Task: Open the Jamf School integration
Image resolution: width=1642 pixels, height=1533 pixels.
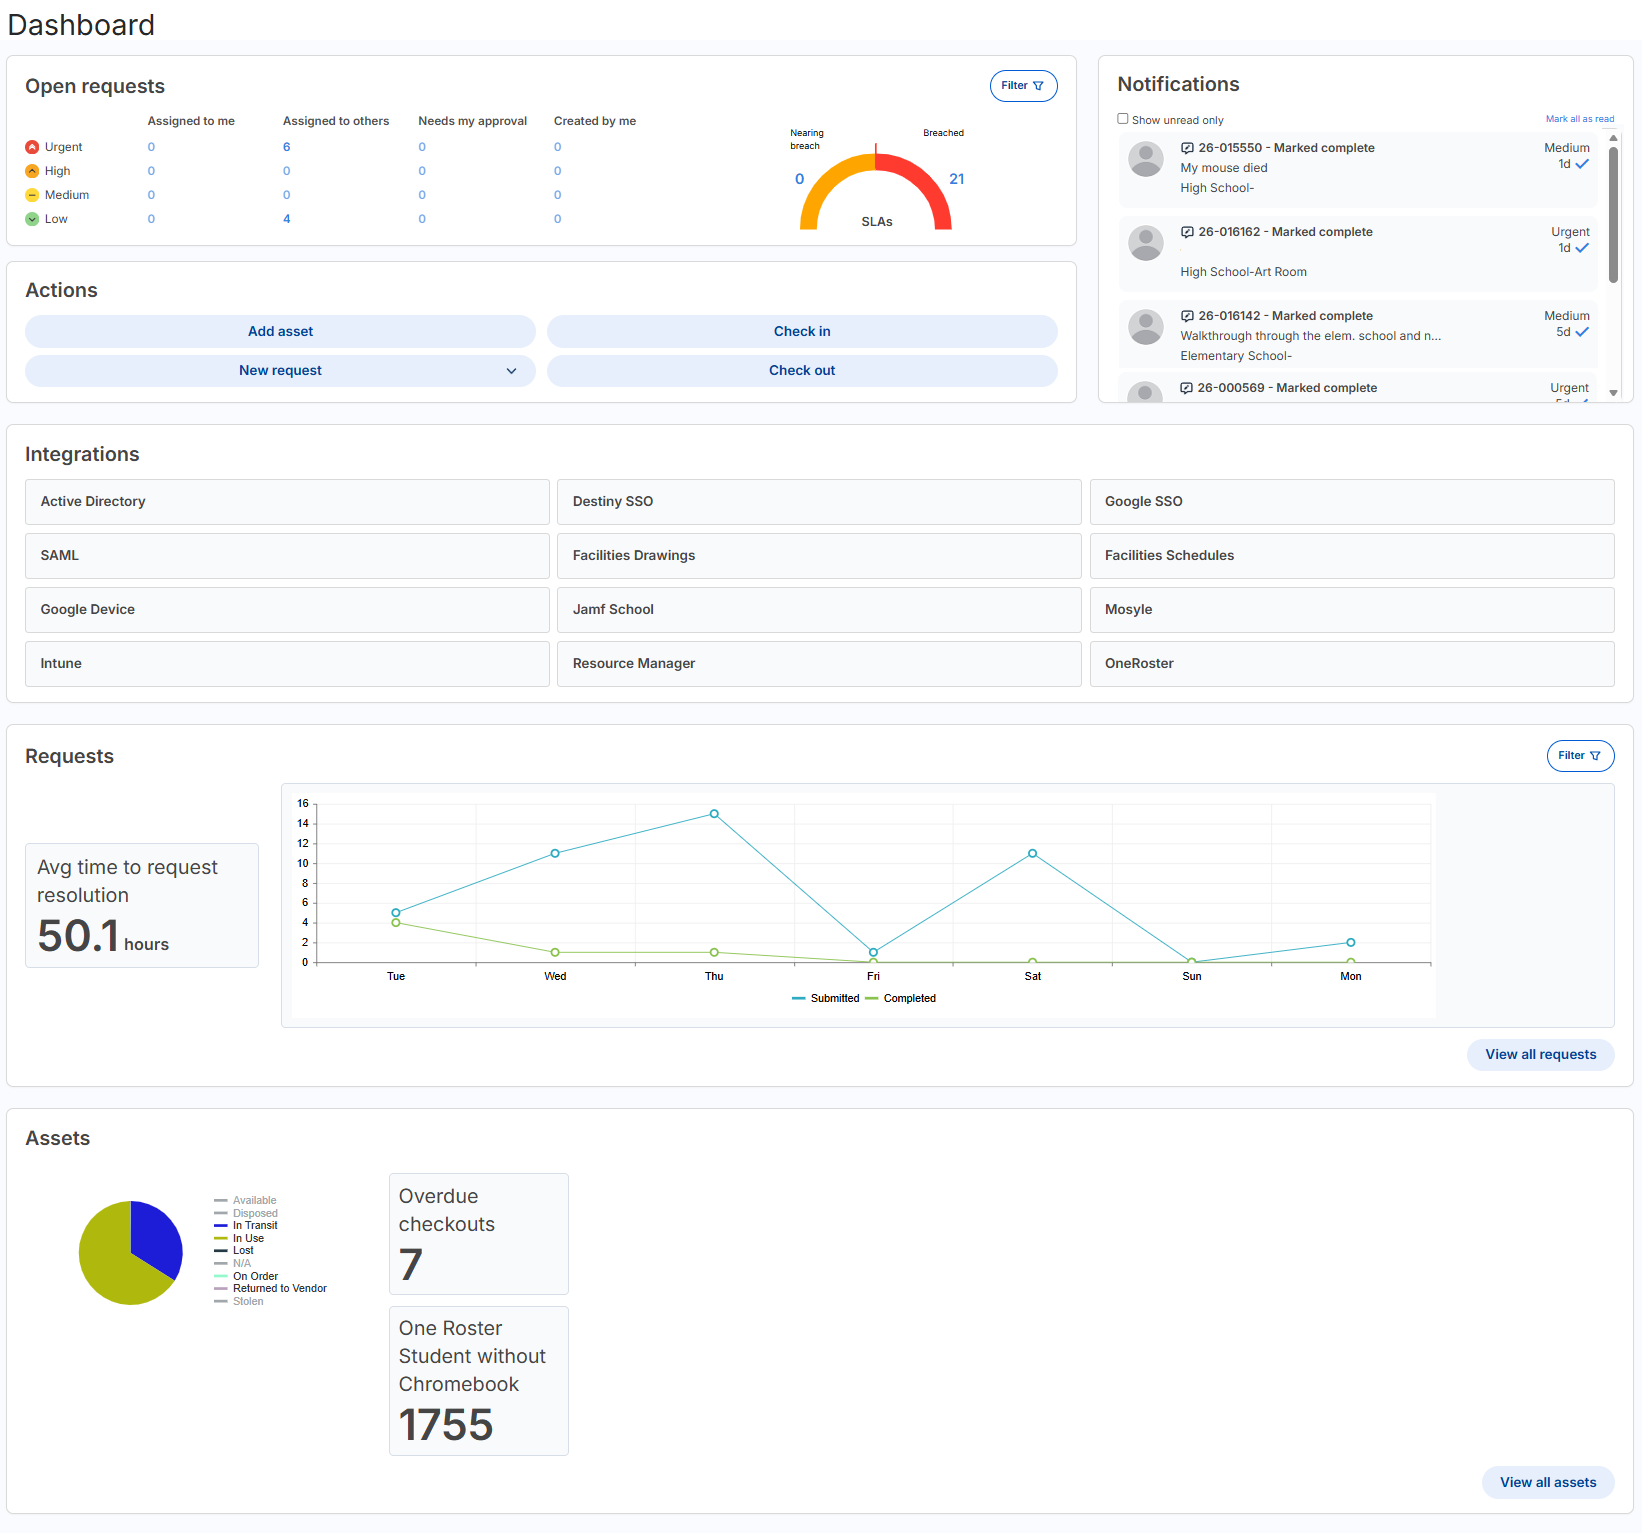Action: 819,609
